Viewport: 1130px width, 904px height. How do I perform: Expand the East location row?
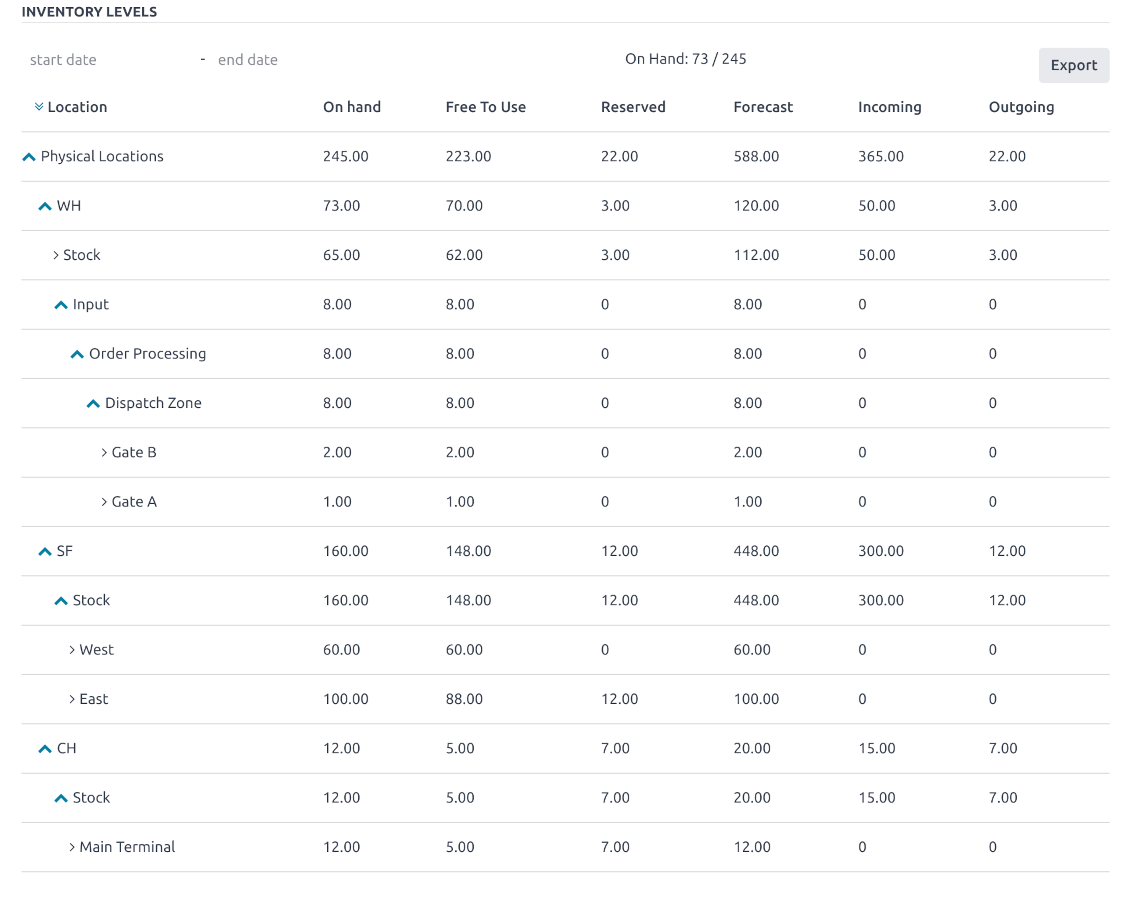[72, 699]
